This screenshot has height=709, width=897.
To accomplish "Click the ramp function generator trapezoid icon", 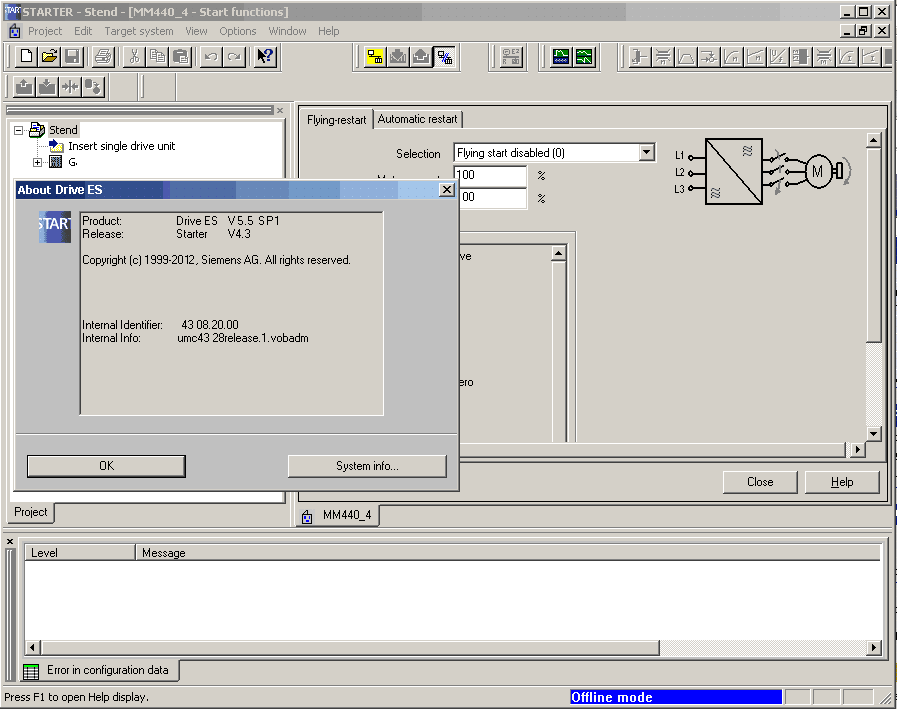I will click(x=686, y=57).
